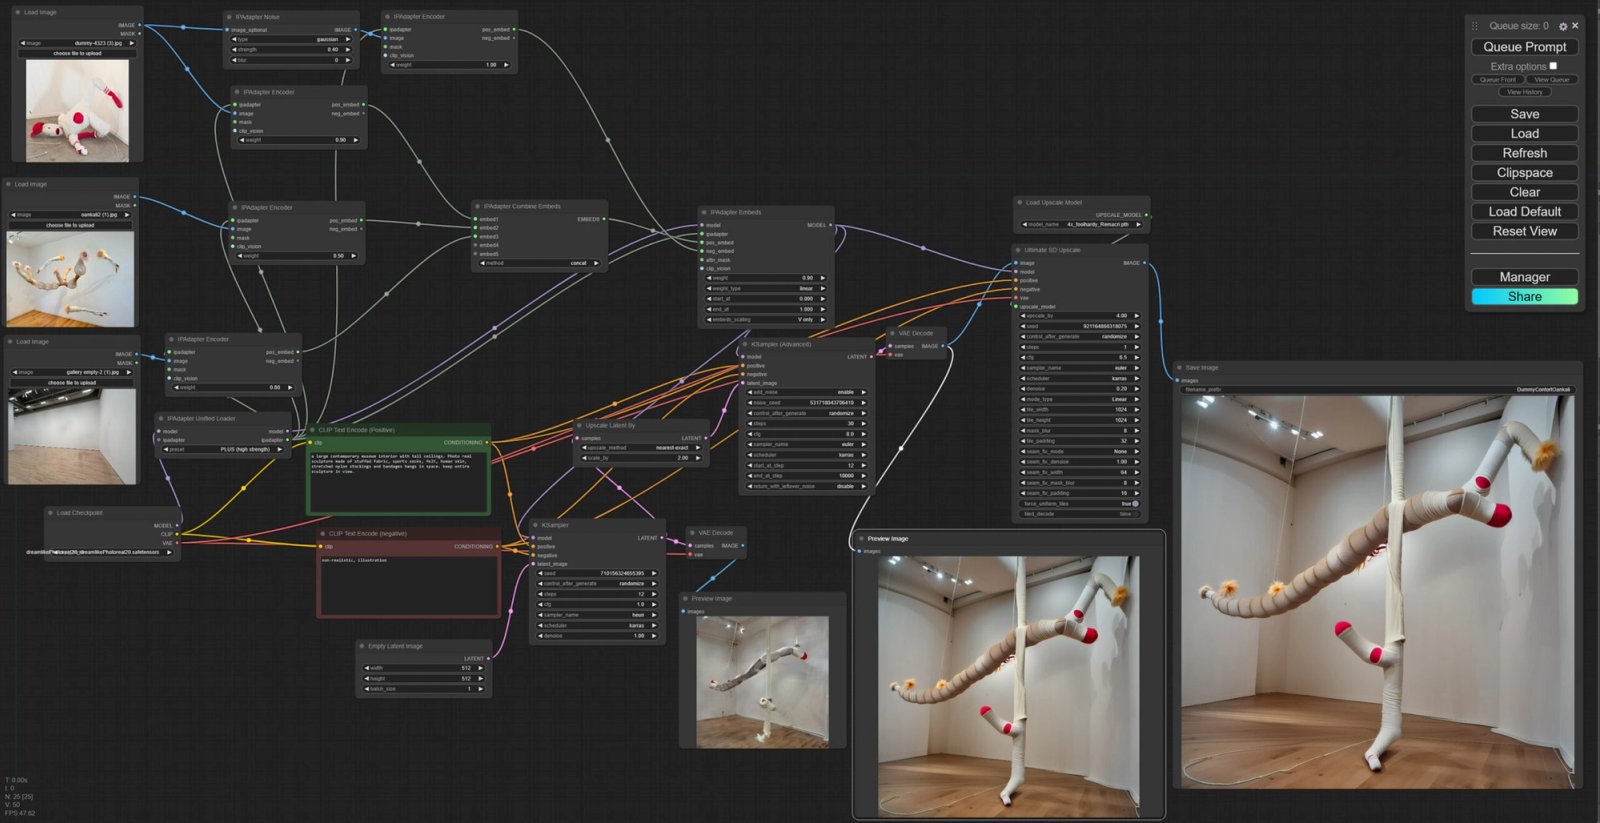Screen dimensions: 1600x823
Task: Collapse the Ultimate SD Upscale node dot
Action: point(1018,250)
